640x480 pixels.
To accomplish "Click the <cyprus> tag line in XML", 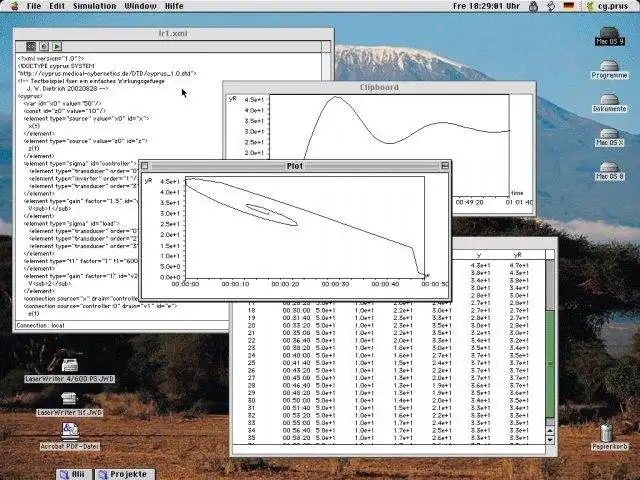I will click(x=30, y=96).
